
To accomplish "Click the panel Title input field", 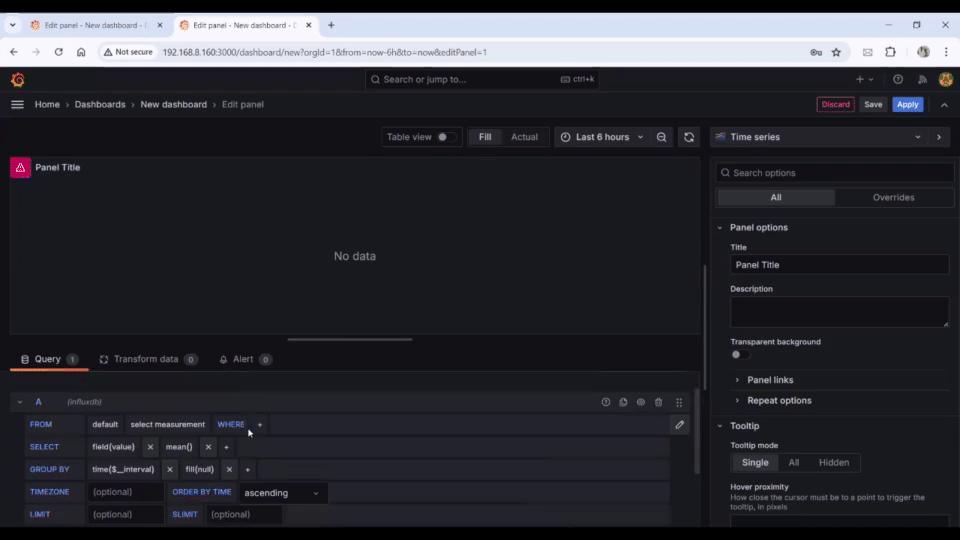I will coord(838,265).
